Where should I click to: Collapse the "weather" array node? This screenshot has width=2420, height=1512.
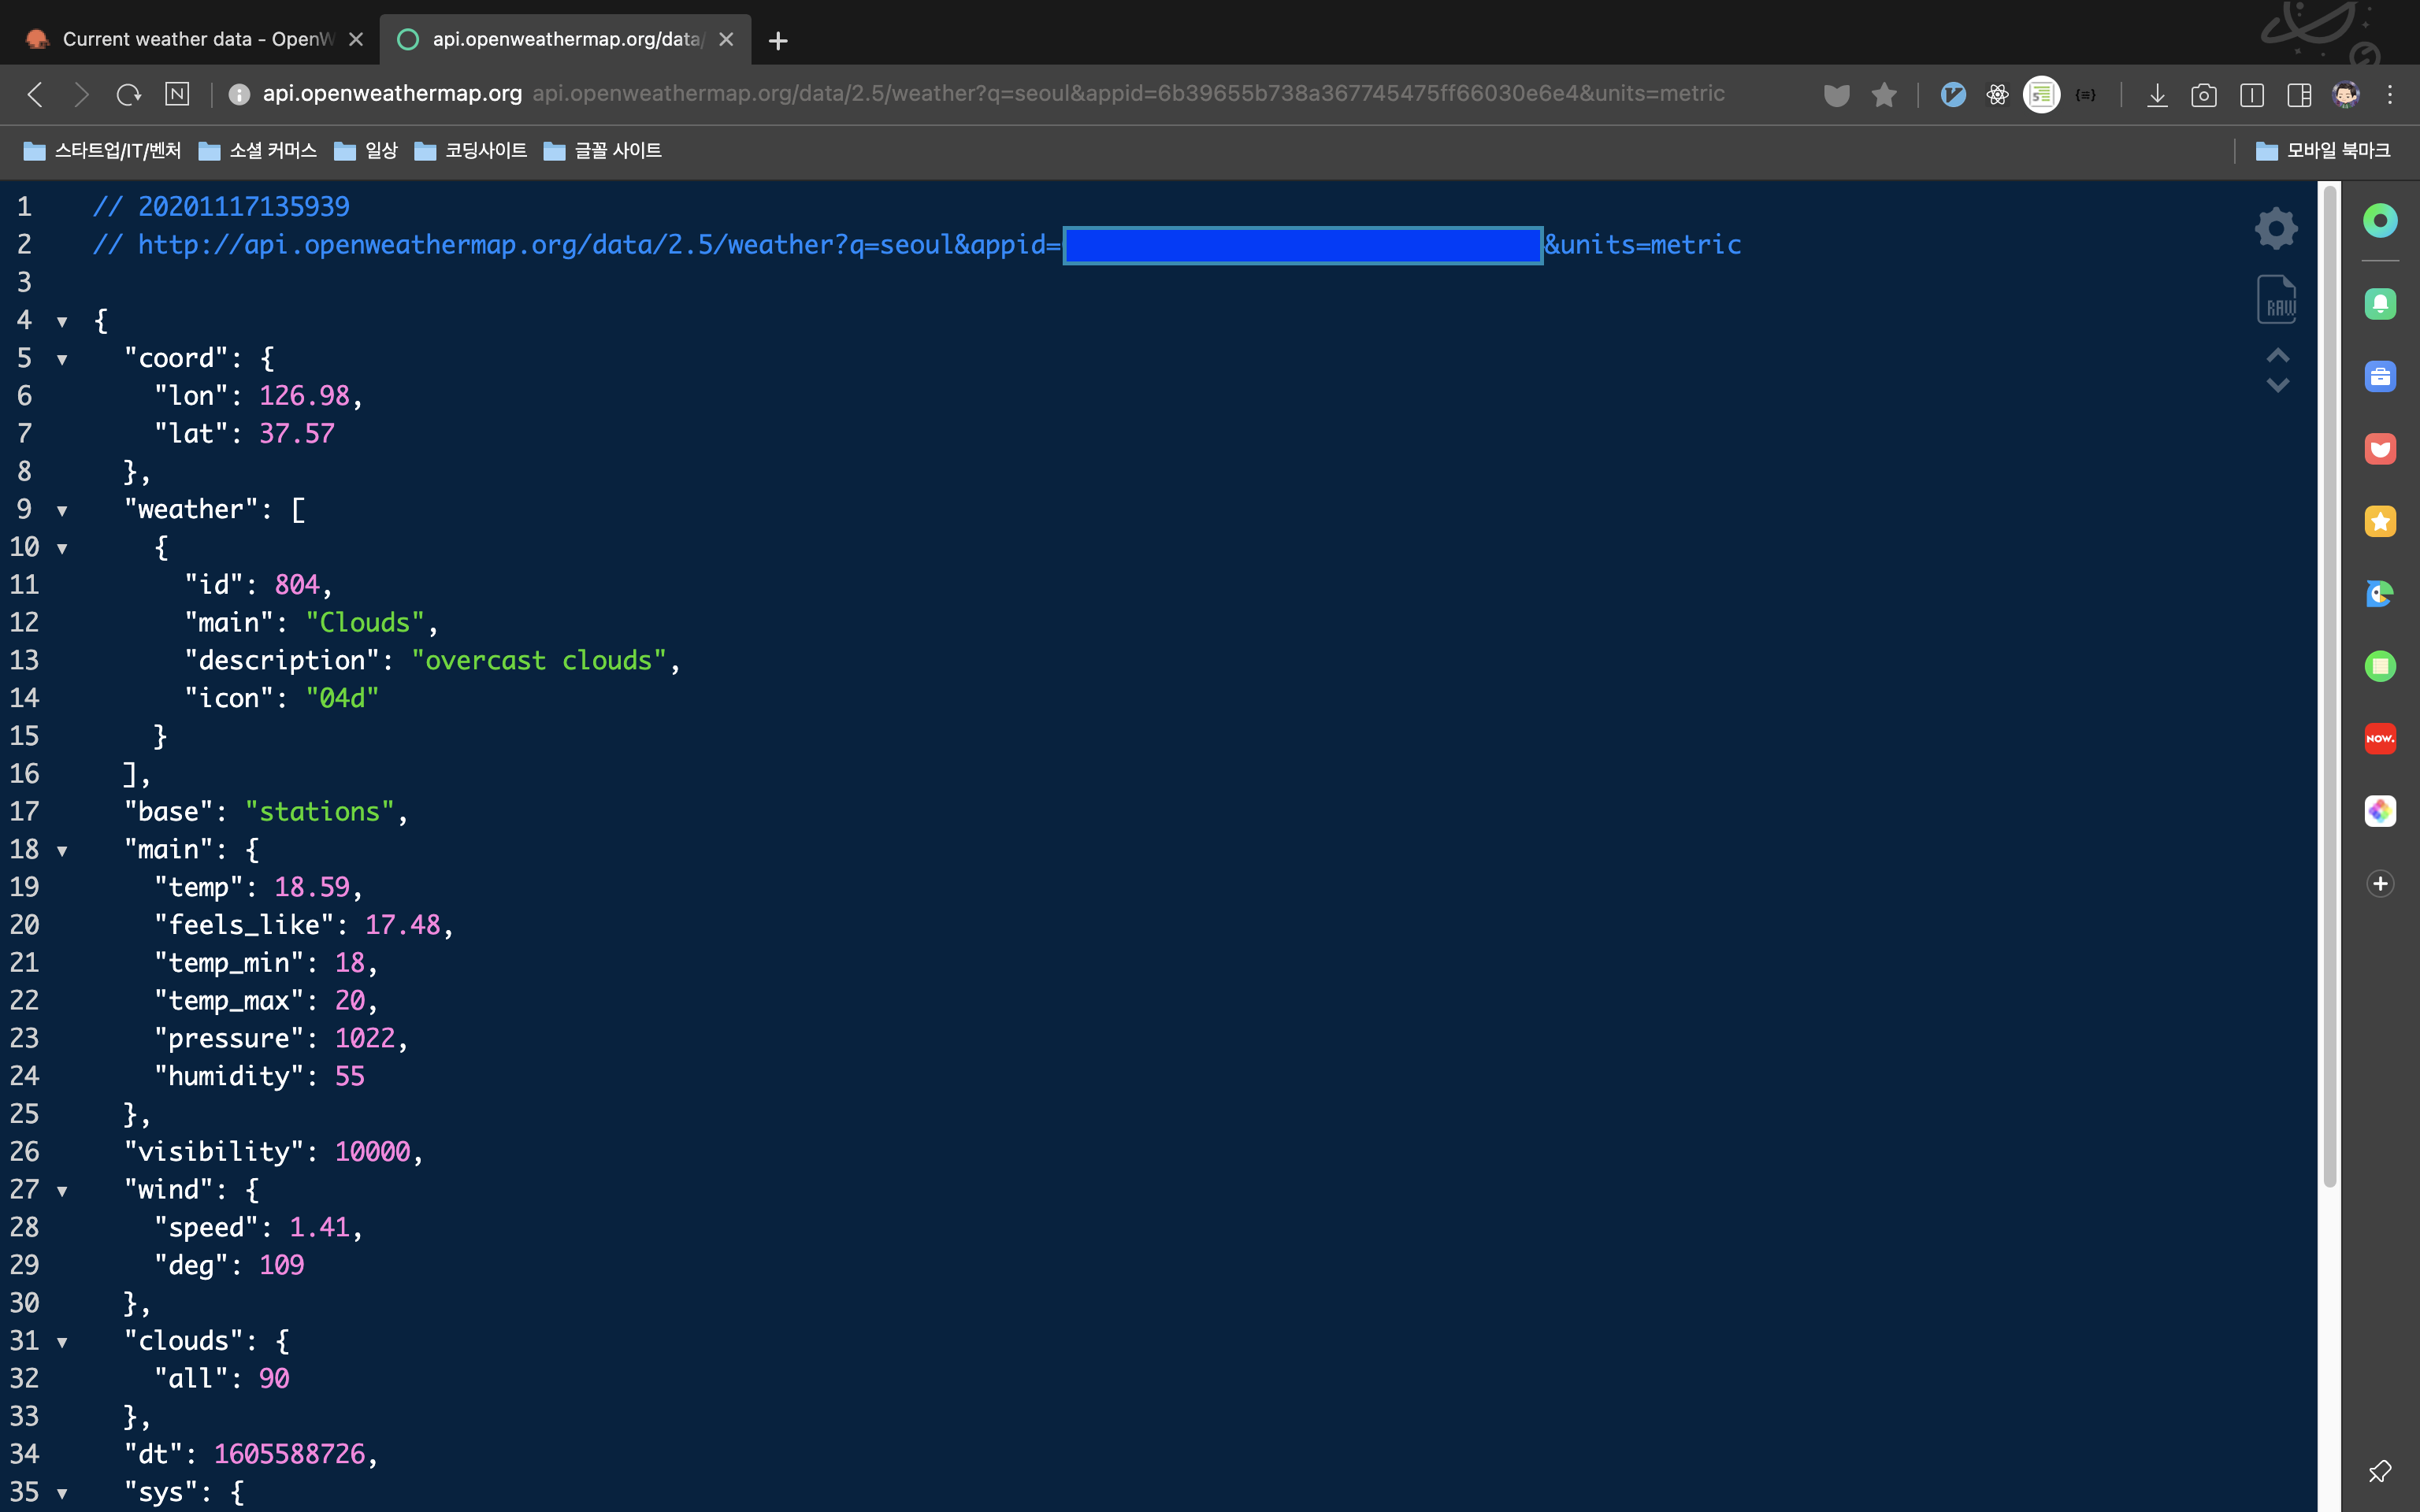[62, 510]
